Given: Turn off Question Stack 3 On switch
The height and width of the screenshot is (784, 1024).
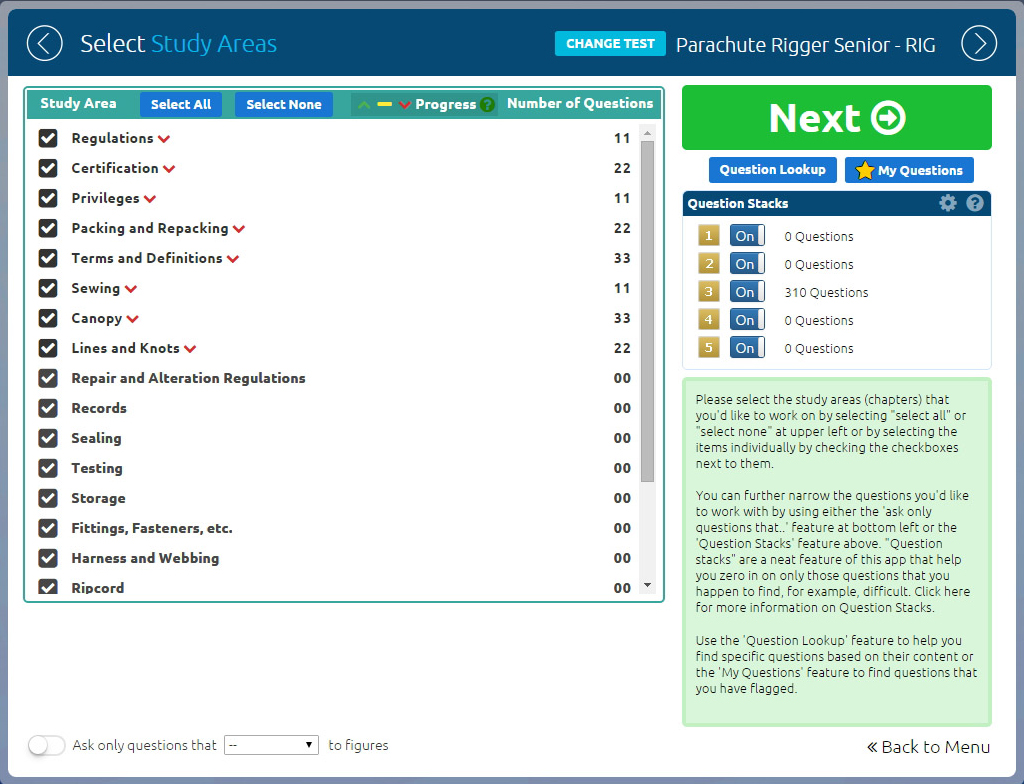Looking at the screenshot, I should [747, 292].
